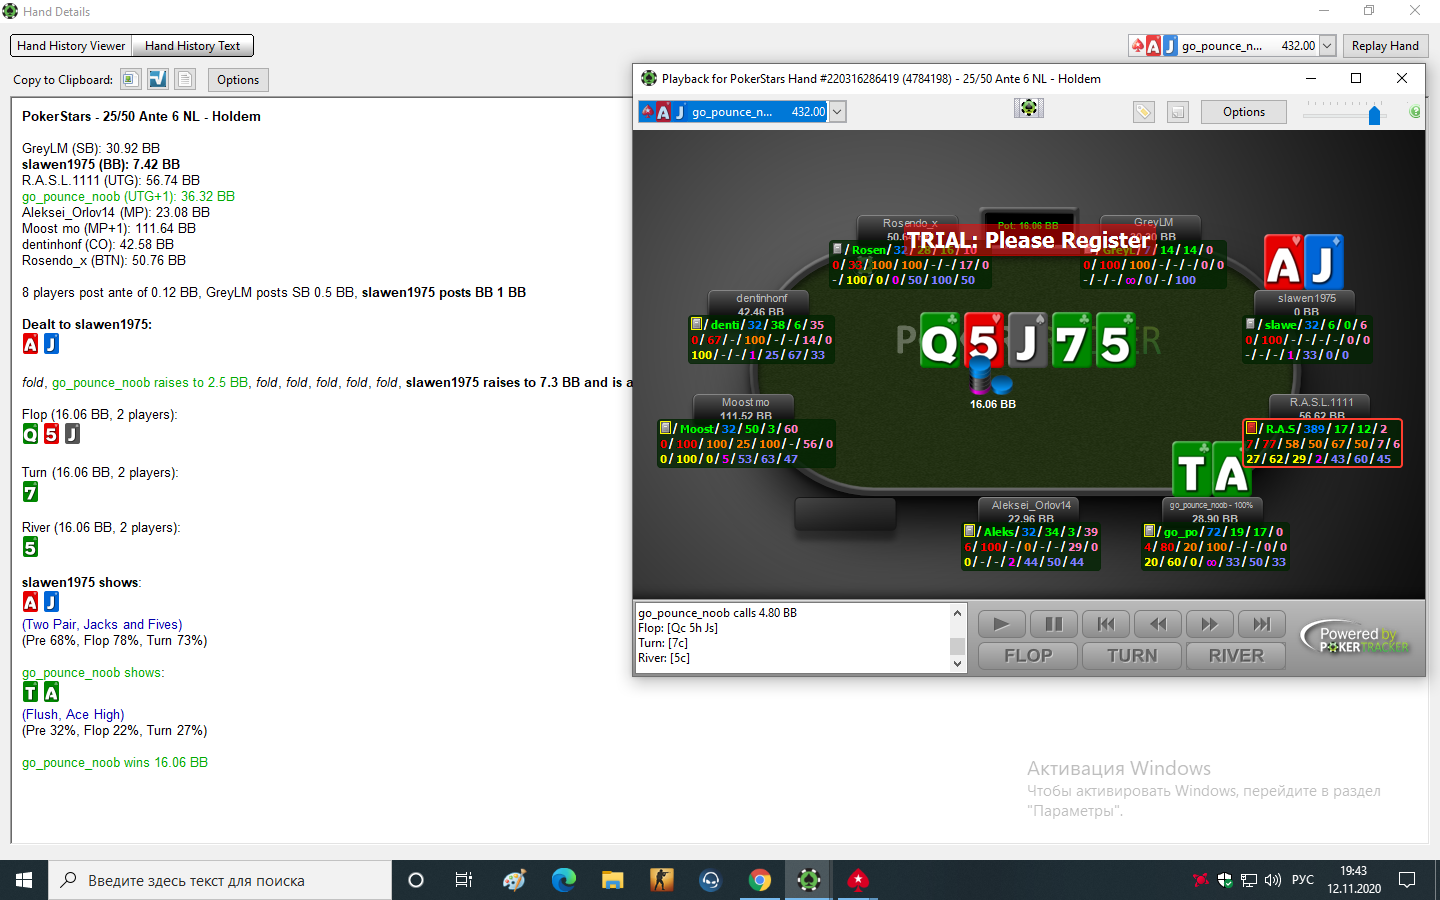Click the green help icon in replayer
Image resolution: width=1440 pixels, height=900 pixels.
pos(1415,112)
